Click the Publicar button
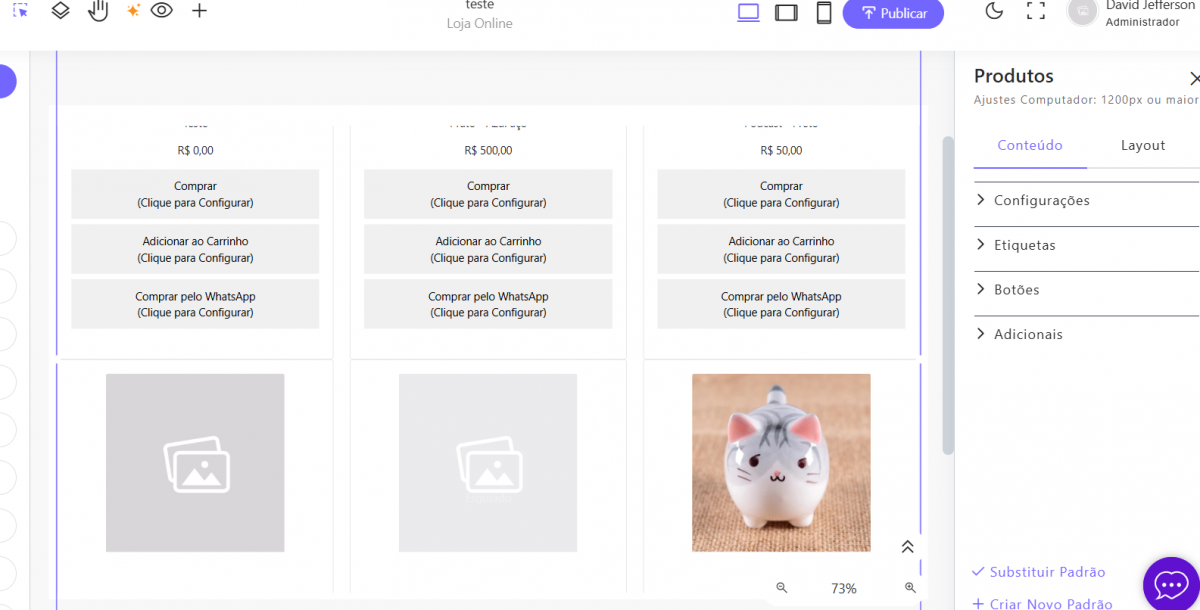This screenshot has width=1200, height=610. point(893,13)
